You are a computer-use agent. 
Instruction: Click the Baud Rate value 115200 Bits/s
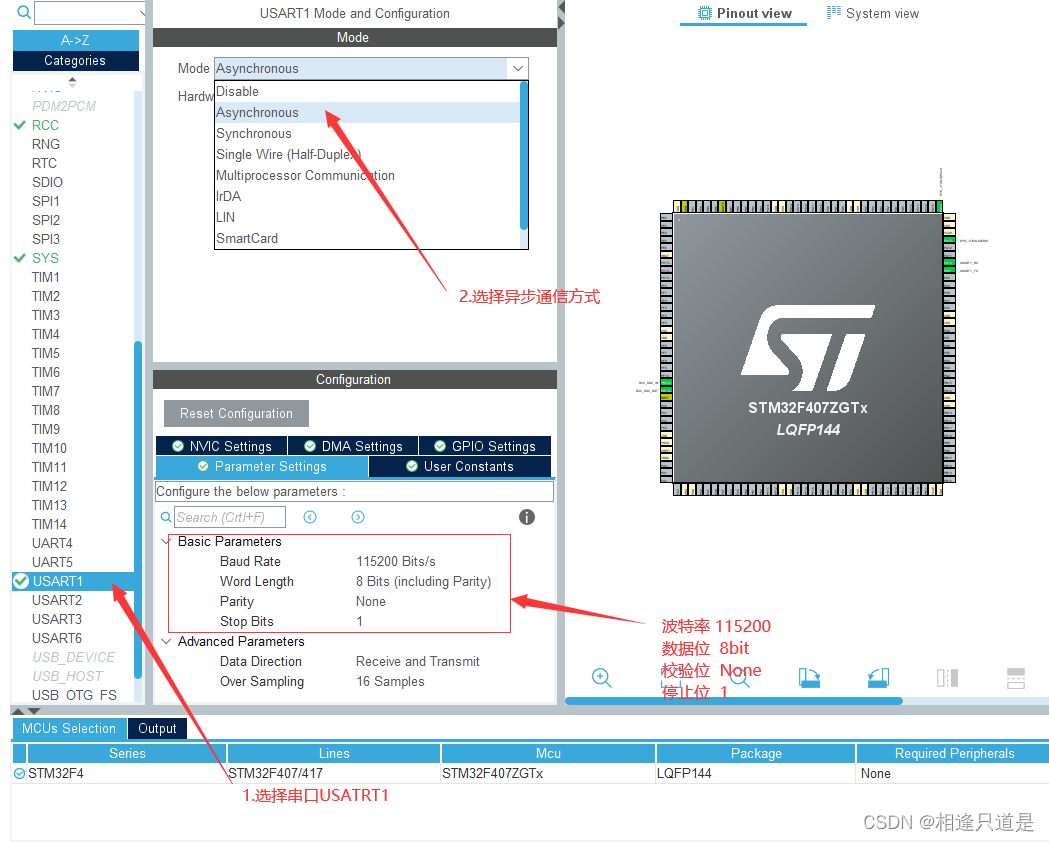click(x=395, y=561)
